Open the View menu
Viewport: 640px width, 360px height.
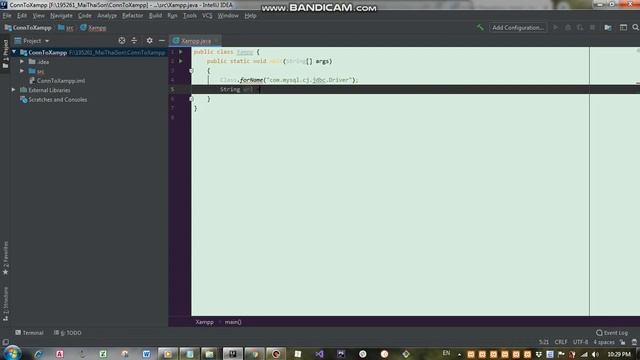38,16
